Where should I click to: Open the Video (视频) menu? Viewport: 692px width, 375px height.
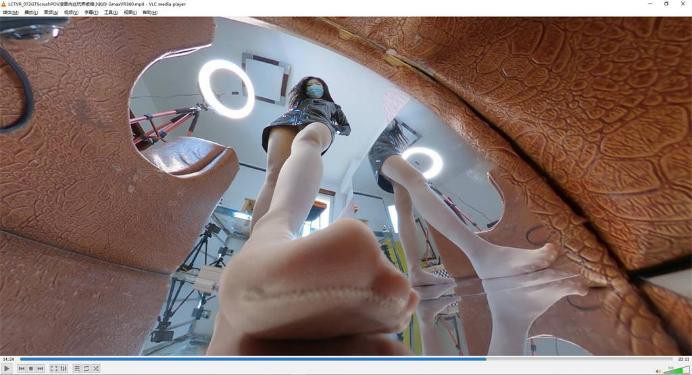pos(71,12)
